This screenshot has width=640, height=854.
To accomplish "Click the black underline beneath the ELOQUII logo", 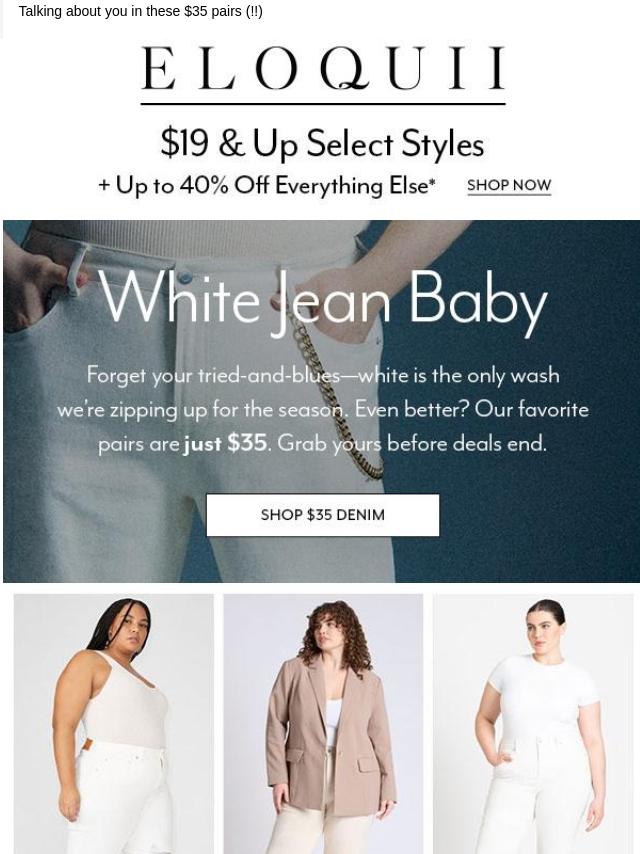I will point(323,103).
